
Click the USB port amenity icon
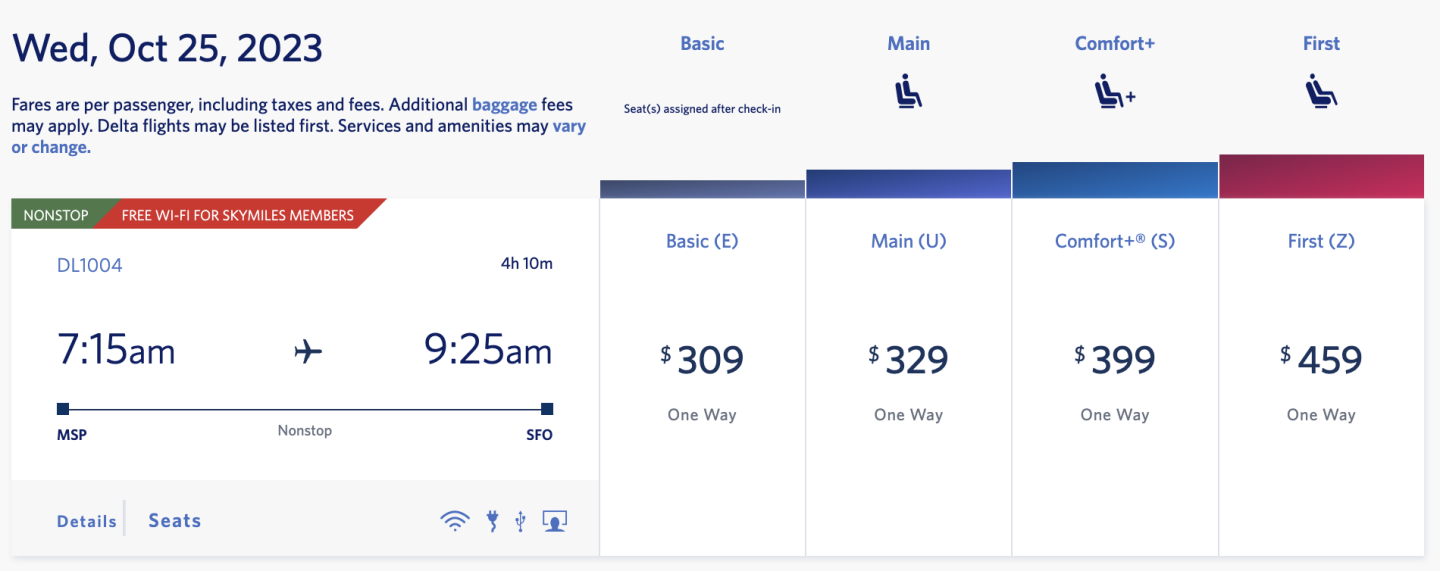(x=520, y=521)
